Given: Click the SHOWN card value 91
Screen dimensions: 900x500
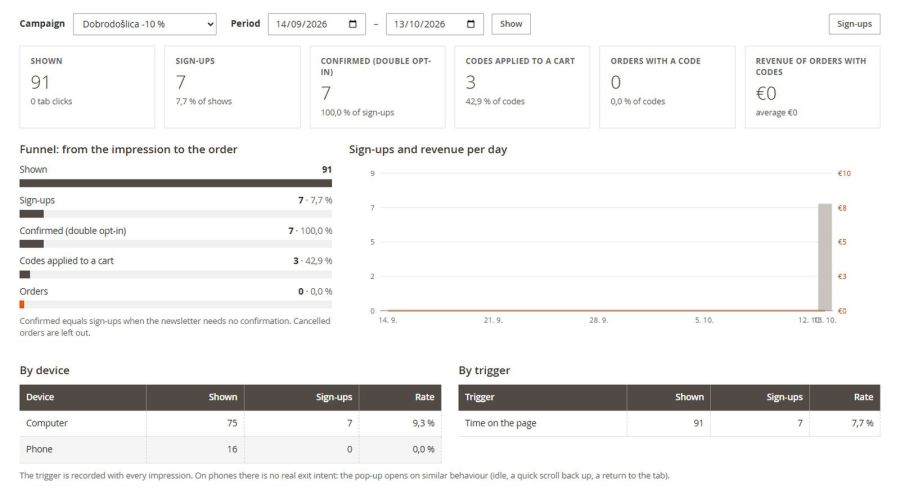Looking at the screenshot, I should (x=40, y=82).
